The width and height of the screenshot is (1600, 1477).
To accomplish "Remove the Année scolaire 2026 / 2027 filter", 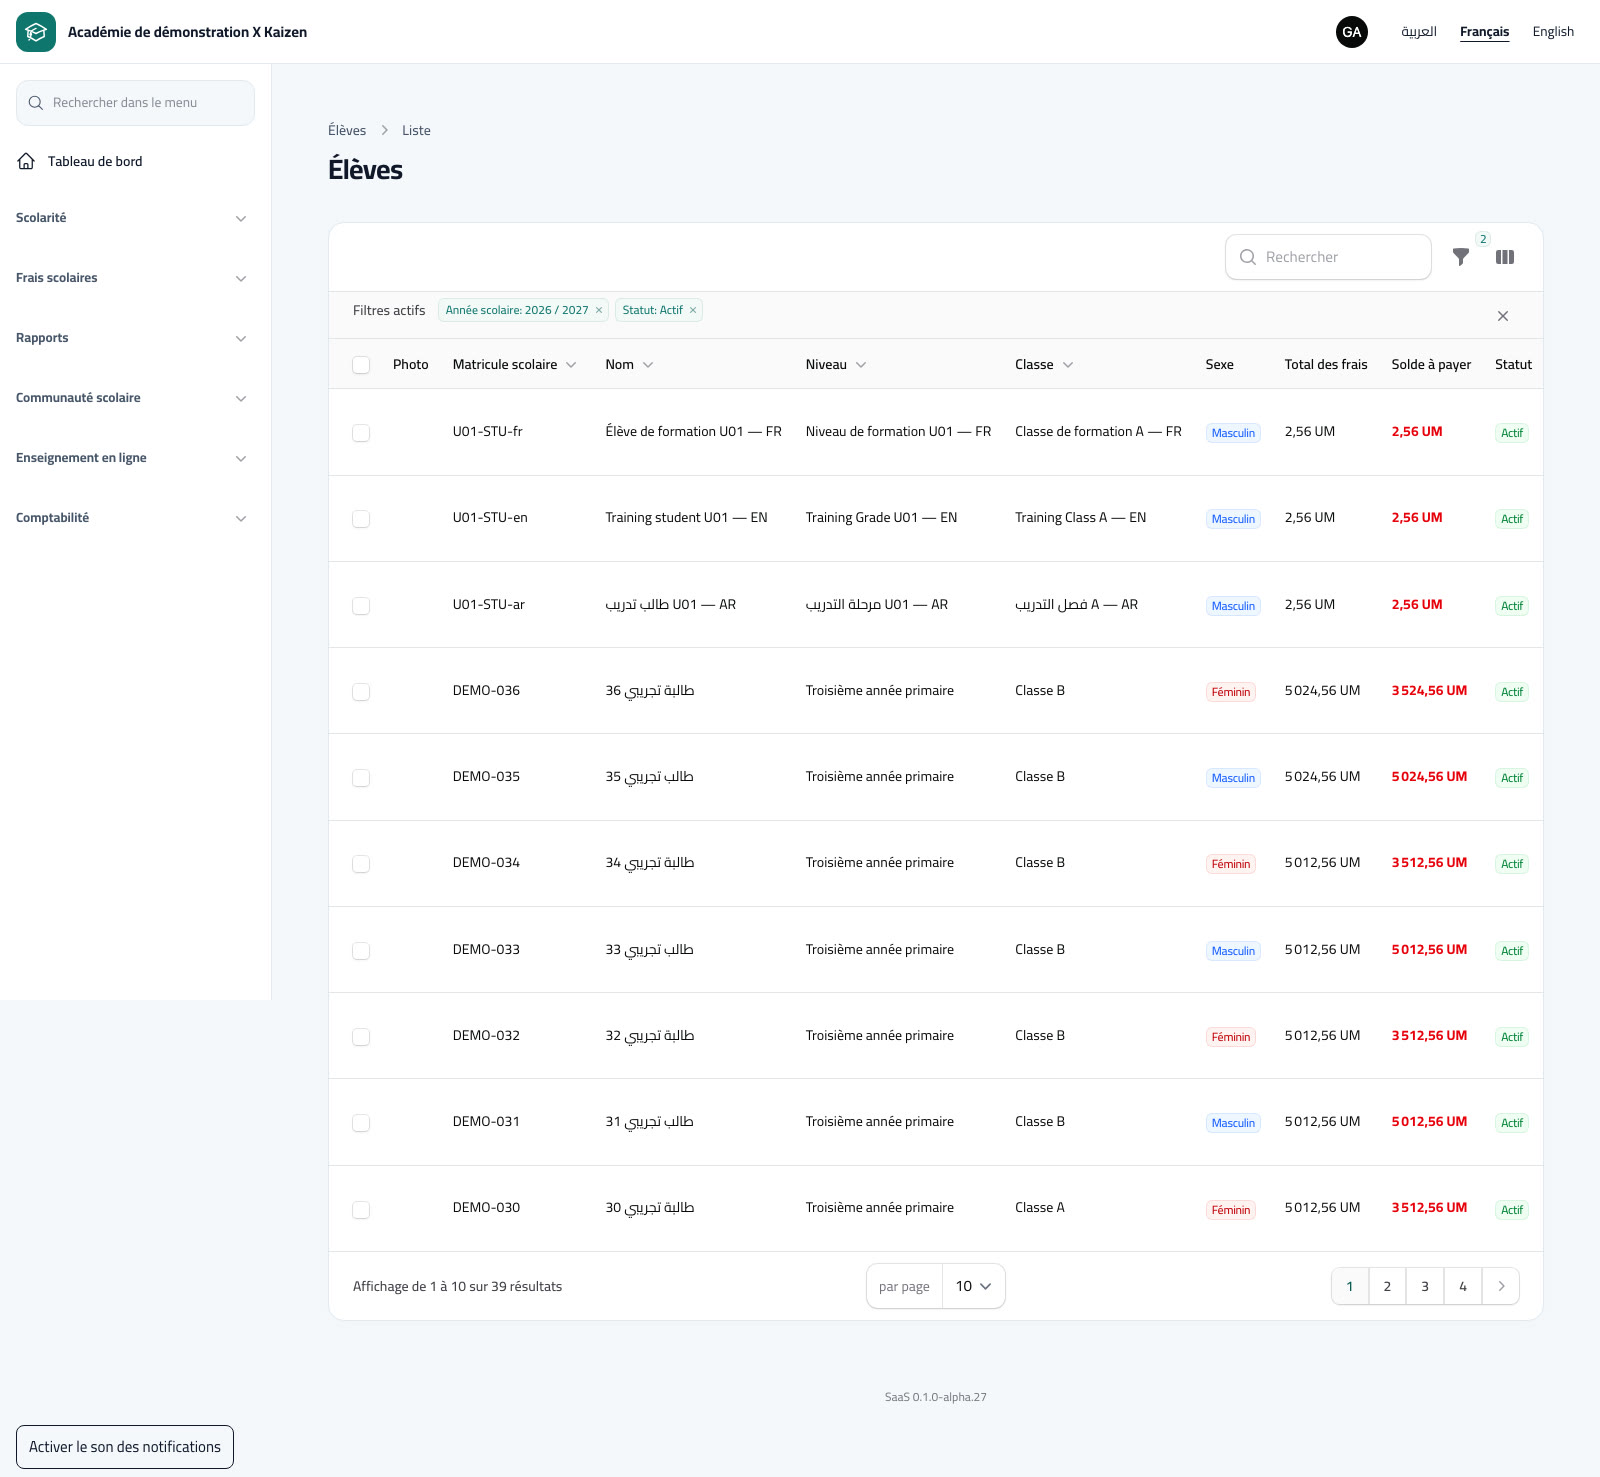I will [x=599, y=310].
